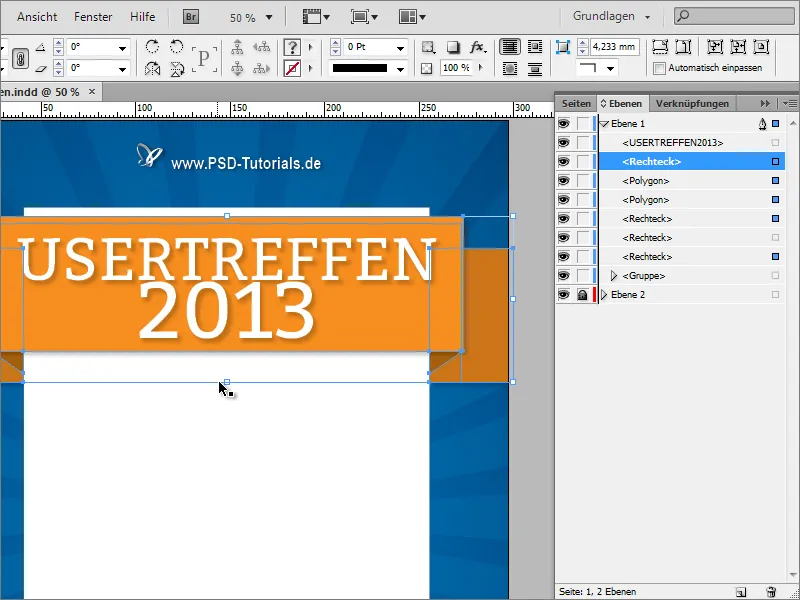Create new layer in Ebenen panel
800x600 pixels.
[741, 592]
